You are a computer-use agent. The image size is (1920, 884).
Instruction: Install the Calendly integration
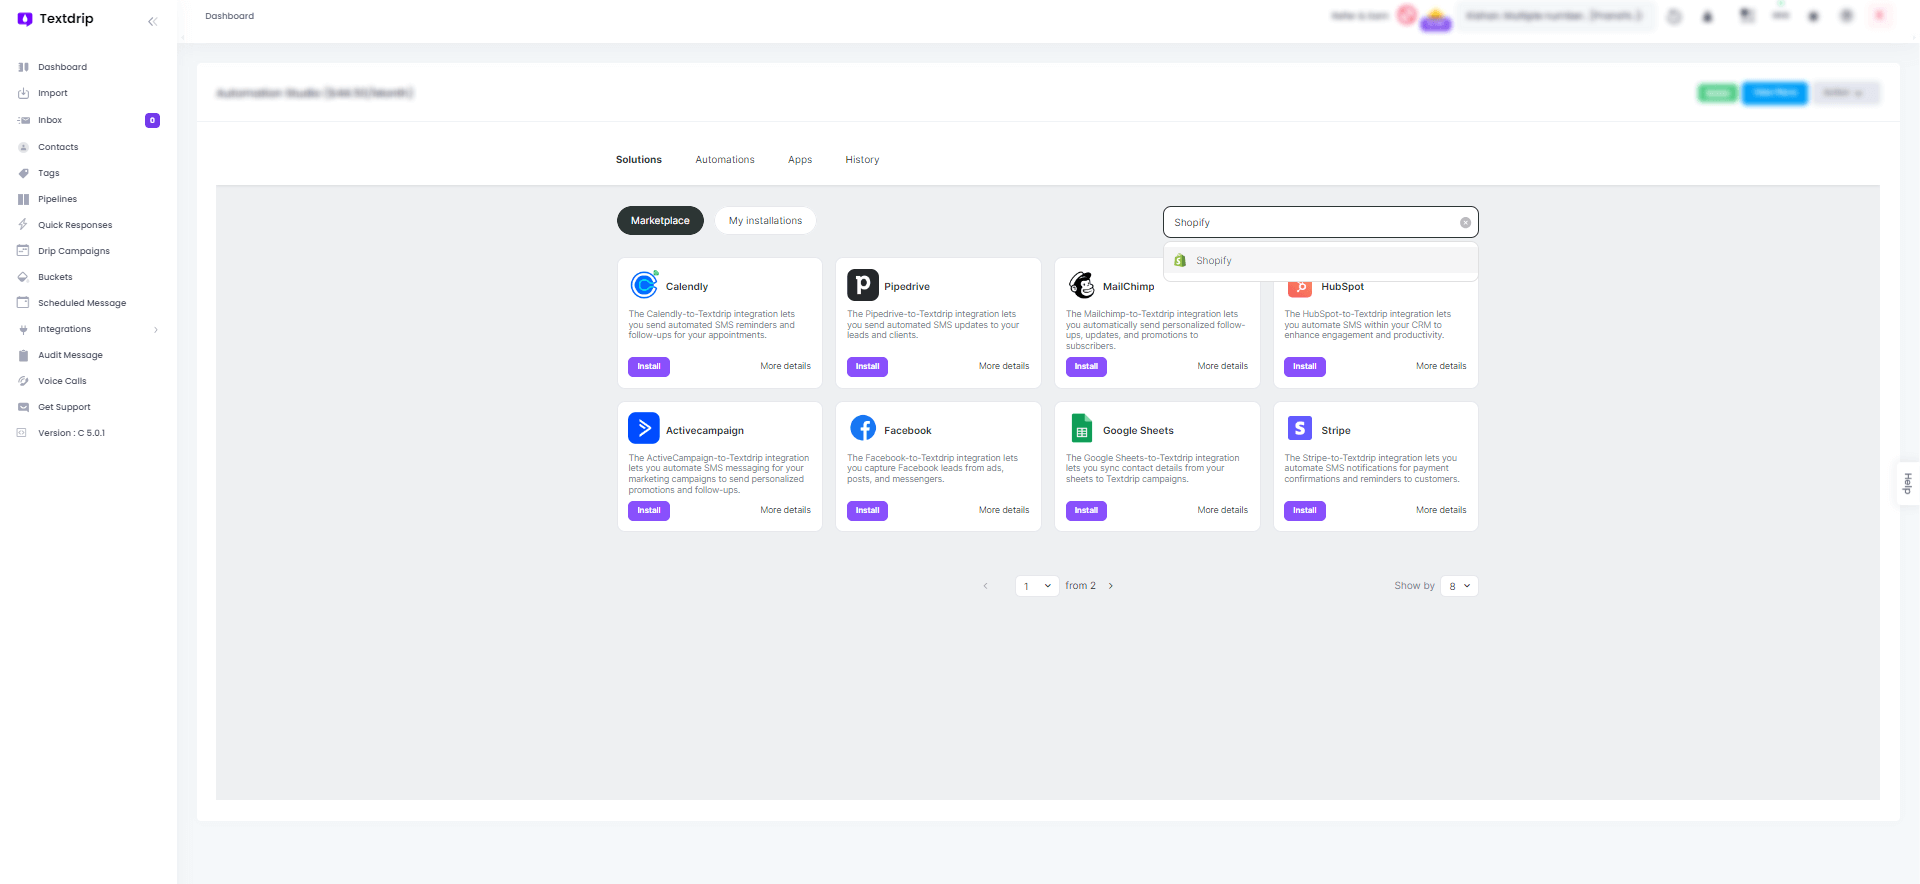click(649, 367)
